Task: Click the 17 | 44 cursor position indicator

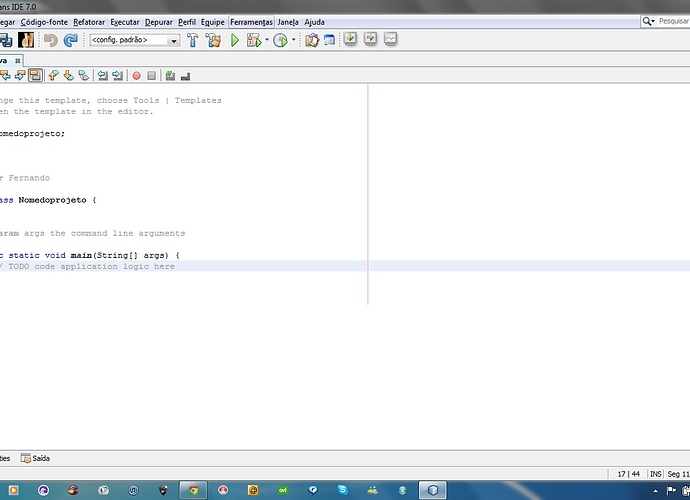Action: click(628, 474)
